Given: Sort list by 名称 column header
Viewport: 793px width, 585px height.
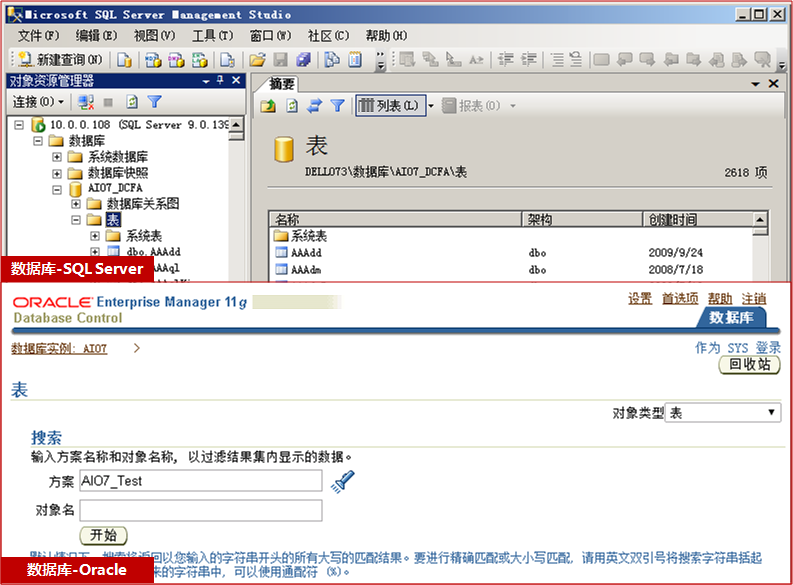Looking at the screenshot, I should tap(395, 219).
